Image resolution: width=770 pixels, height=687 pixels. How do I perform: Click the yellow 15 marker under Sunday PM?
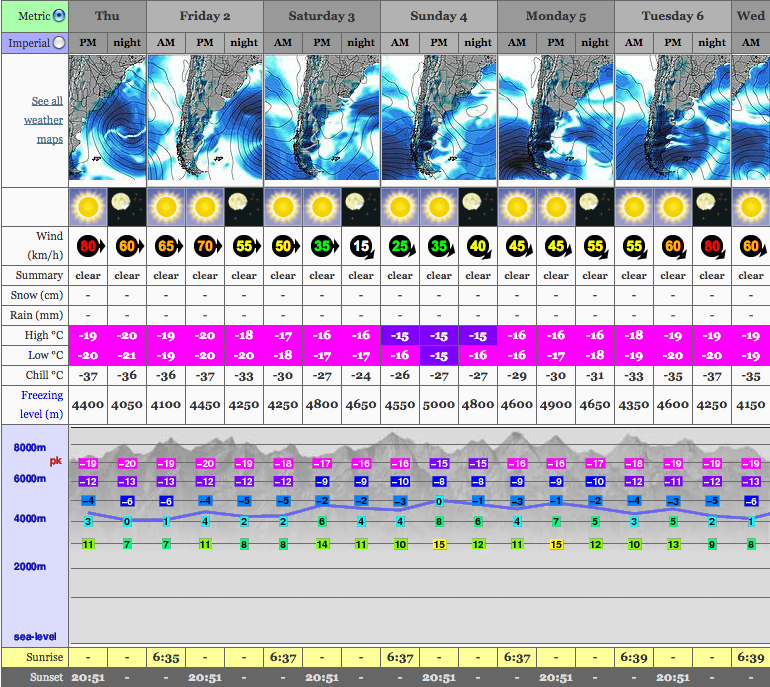click(439, 544)
